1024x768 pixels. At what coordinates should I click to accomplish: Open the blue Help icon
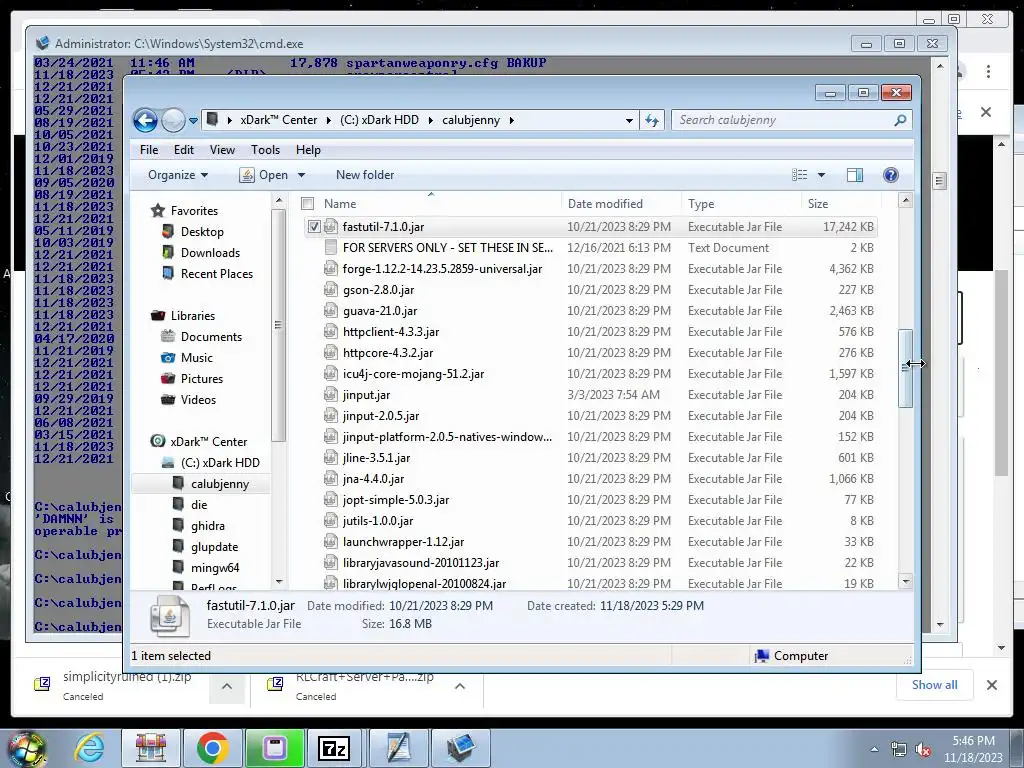pos(891,175)
